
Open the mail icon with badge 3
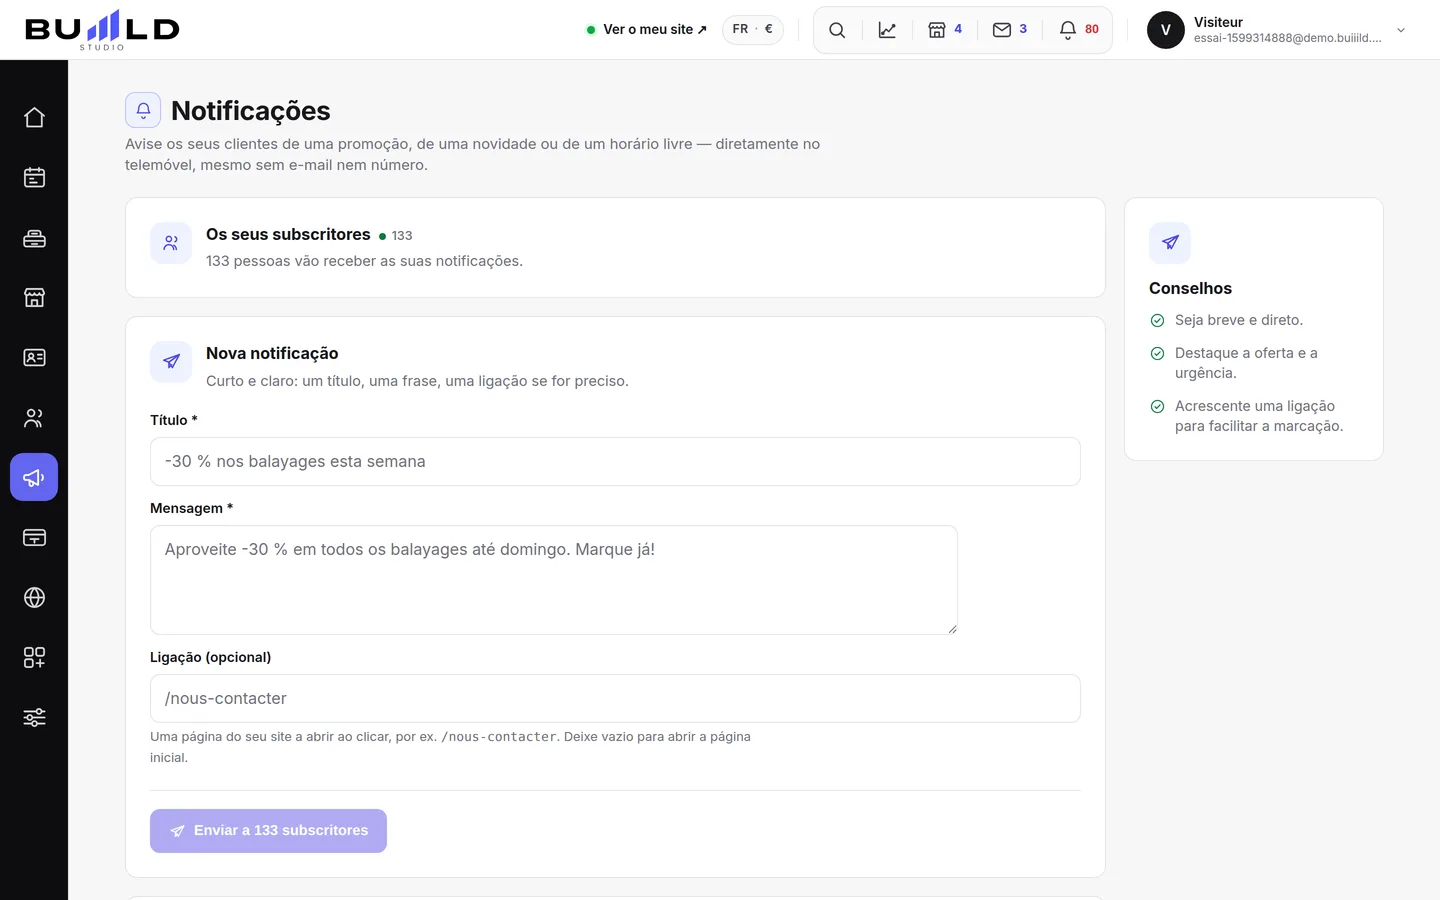pyautogui.click(x=1010, y=30)
